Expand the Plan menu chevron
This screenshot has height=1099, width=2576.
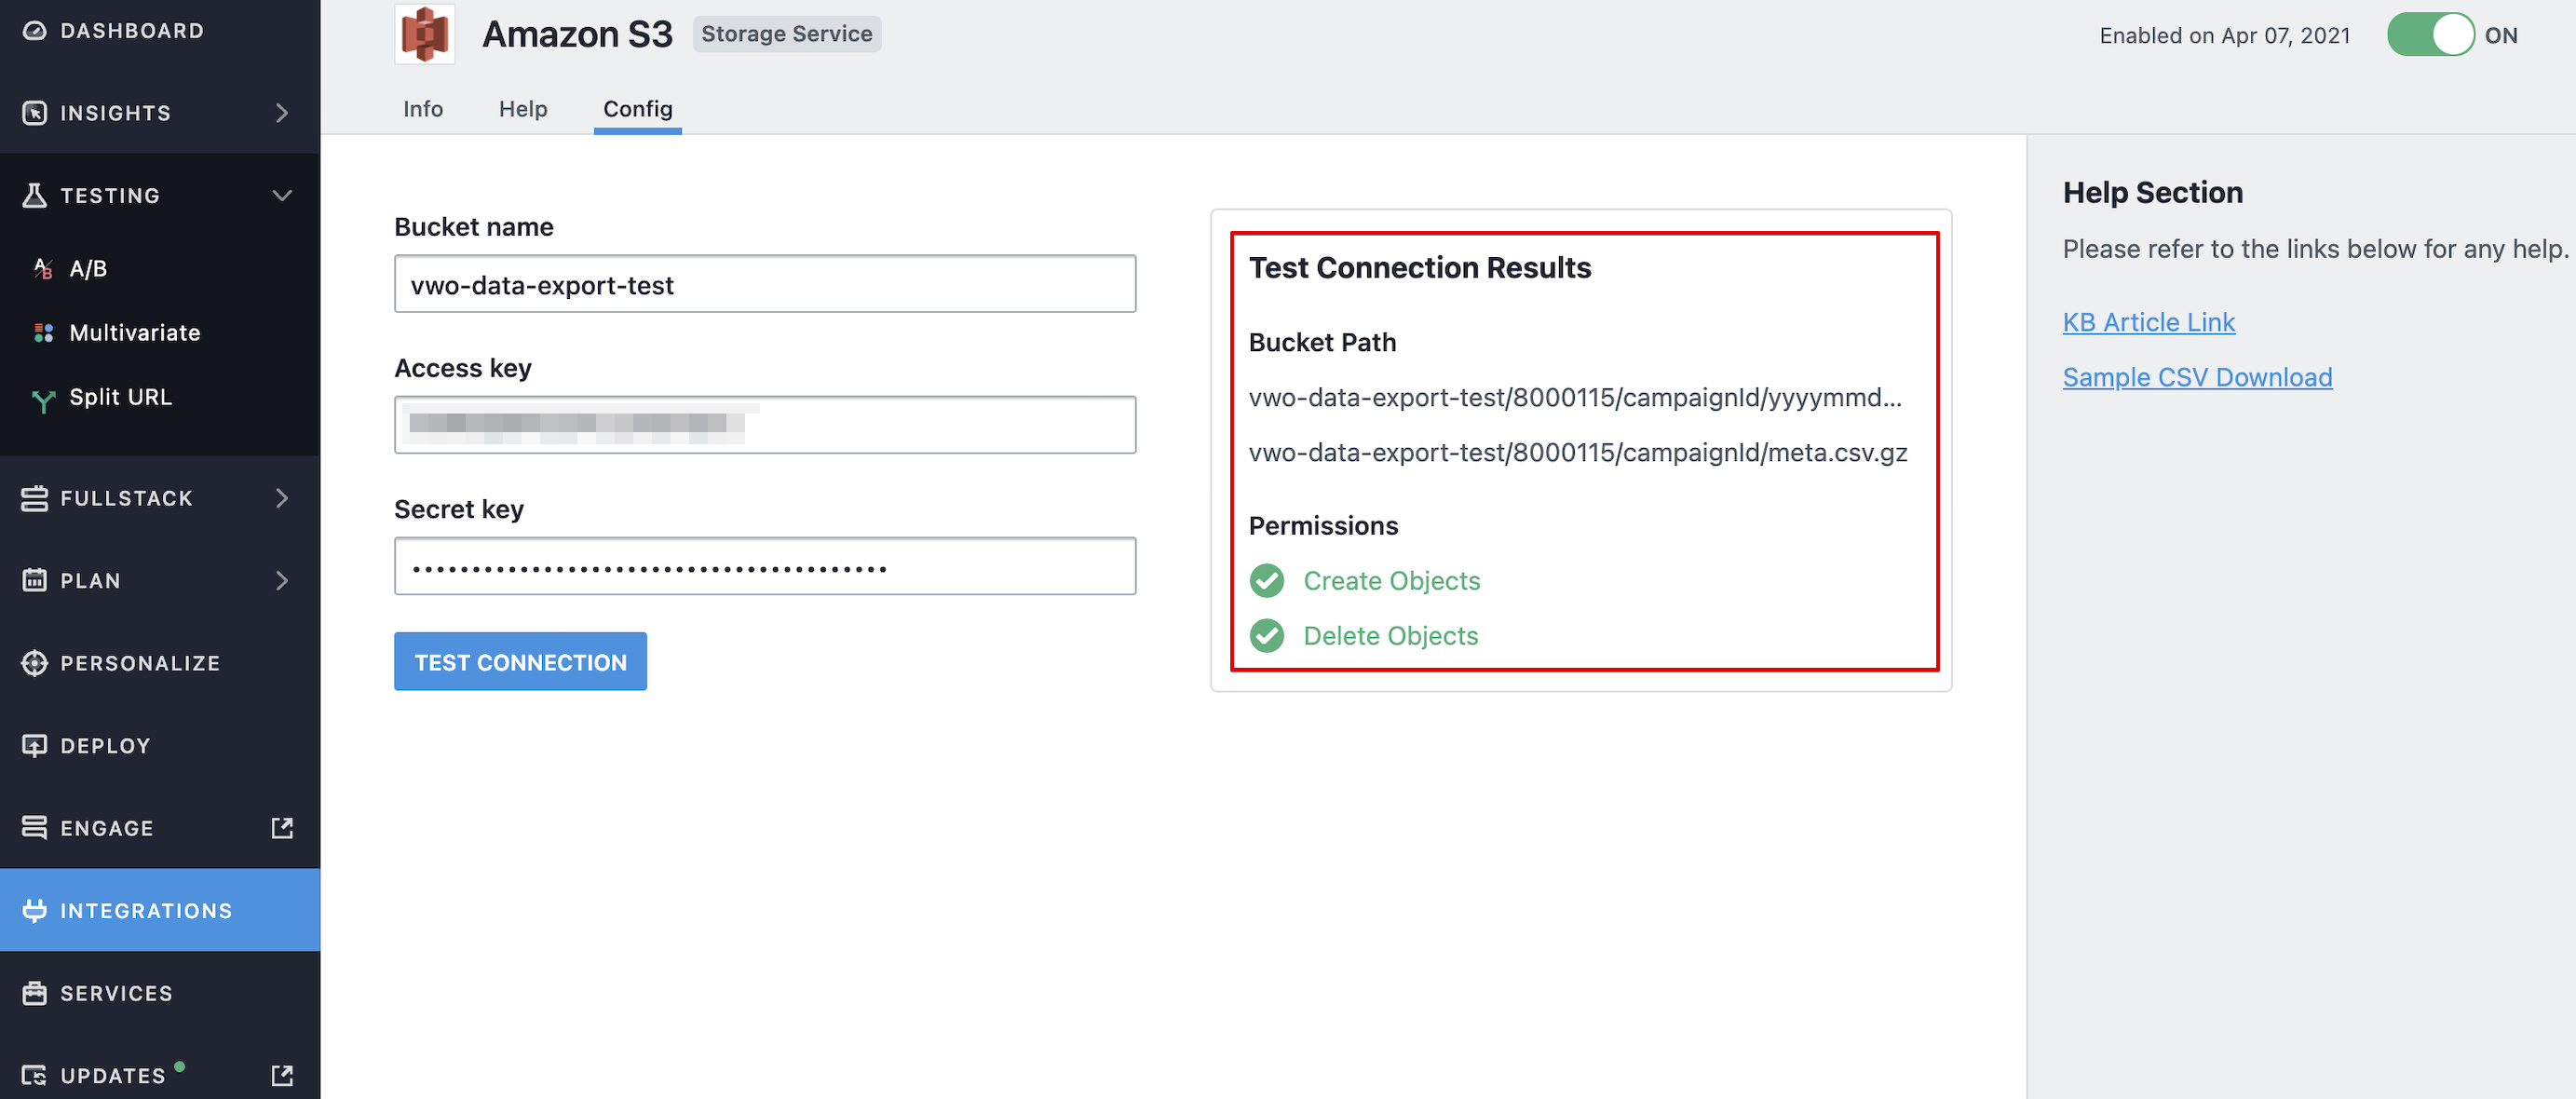point(282,580)
